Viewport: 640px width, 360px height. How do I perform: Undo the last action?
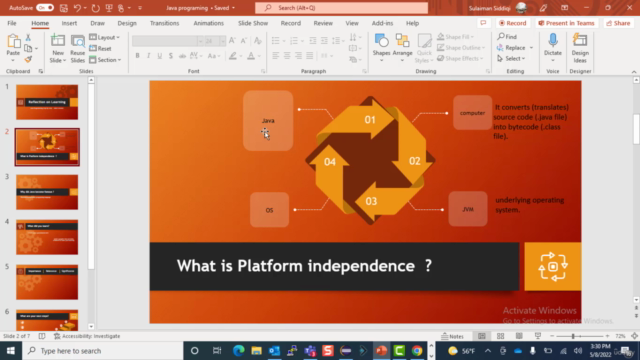tap(77, 8)
